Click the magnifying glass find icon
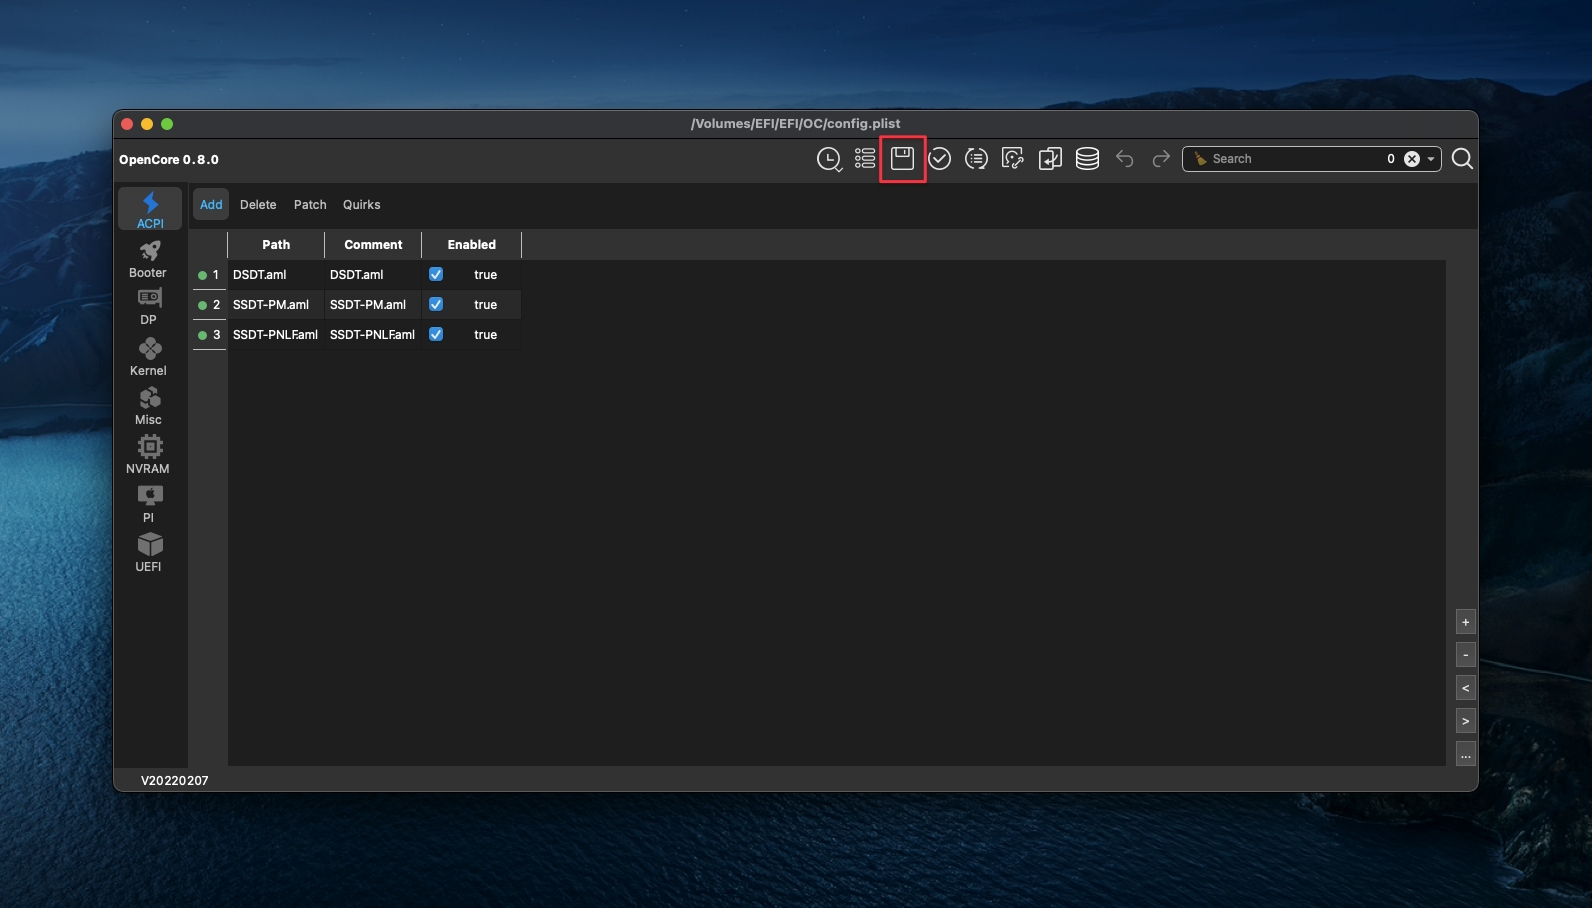Viewport: 1592px width, 908px height. [1462, 159]
